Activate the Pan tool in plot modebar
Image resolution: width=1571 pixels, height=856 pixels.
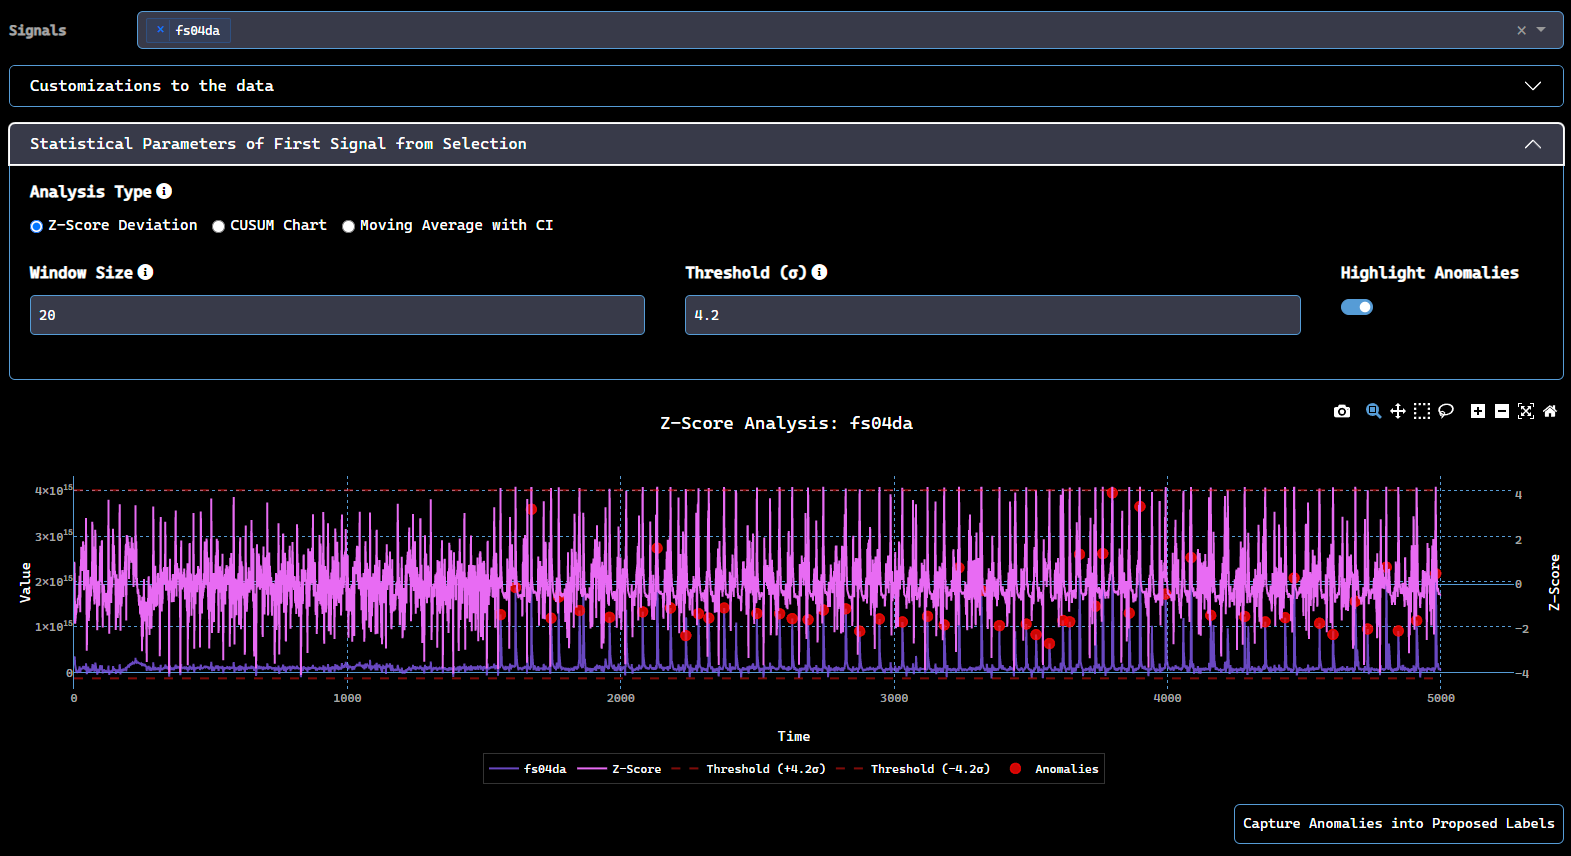coord(1398,411)
